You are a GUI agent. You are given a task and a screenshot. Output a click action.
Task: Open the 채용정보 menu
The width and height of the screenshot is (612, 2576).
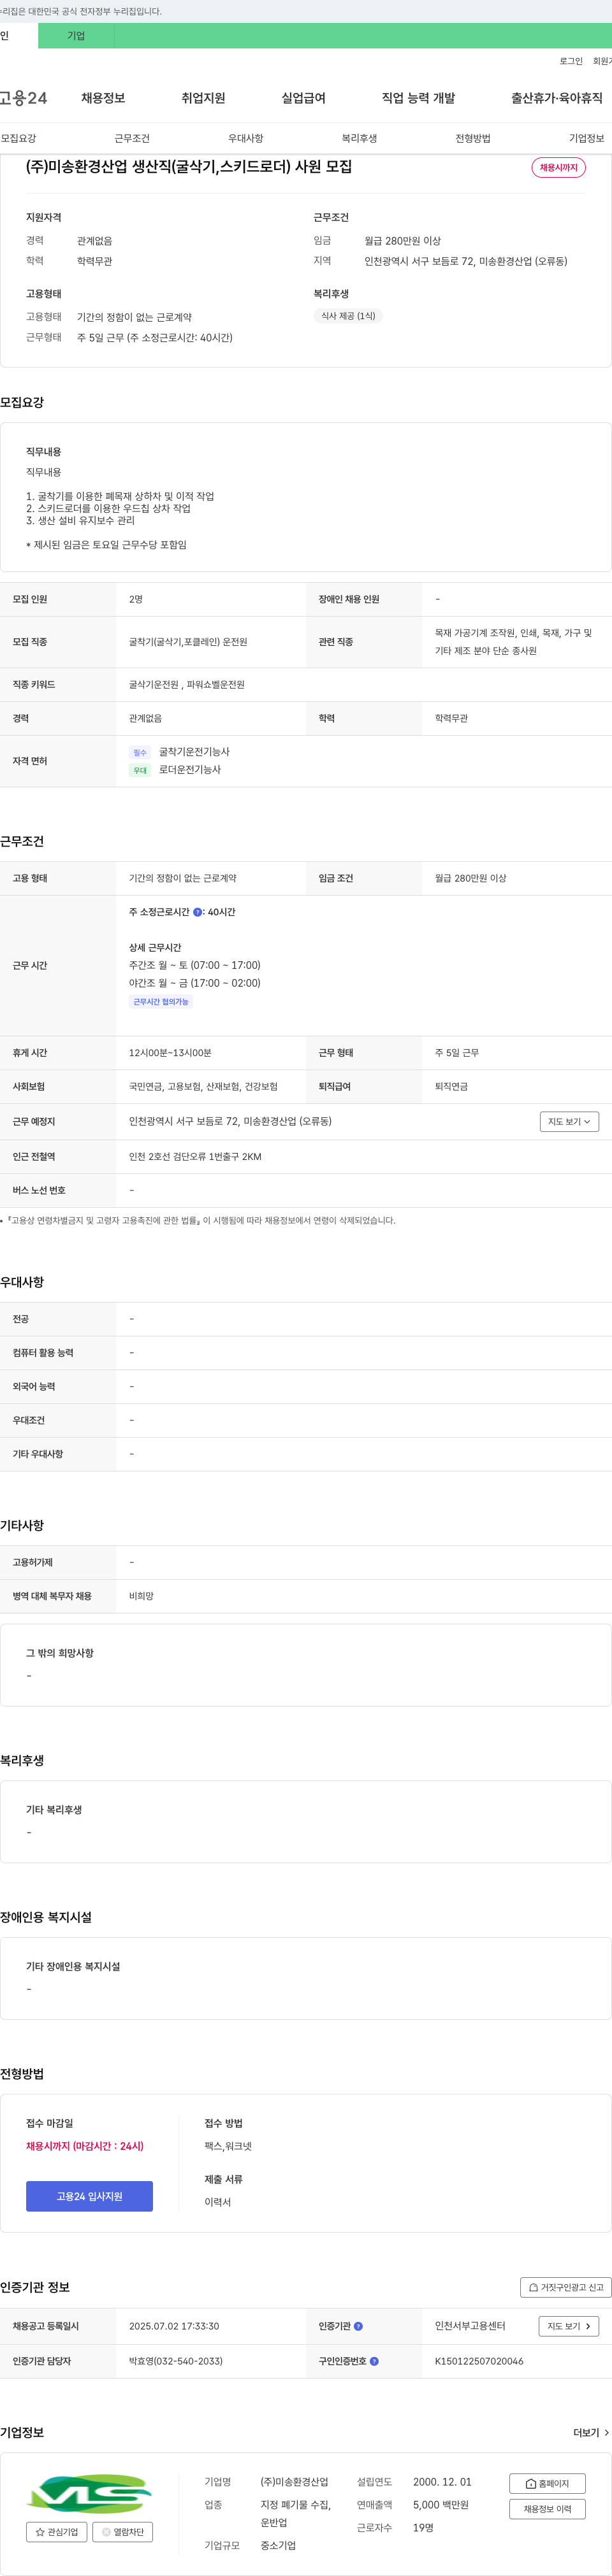click(103, 98)
